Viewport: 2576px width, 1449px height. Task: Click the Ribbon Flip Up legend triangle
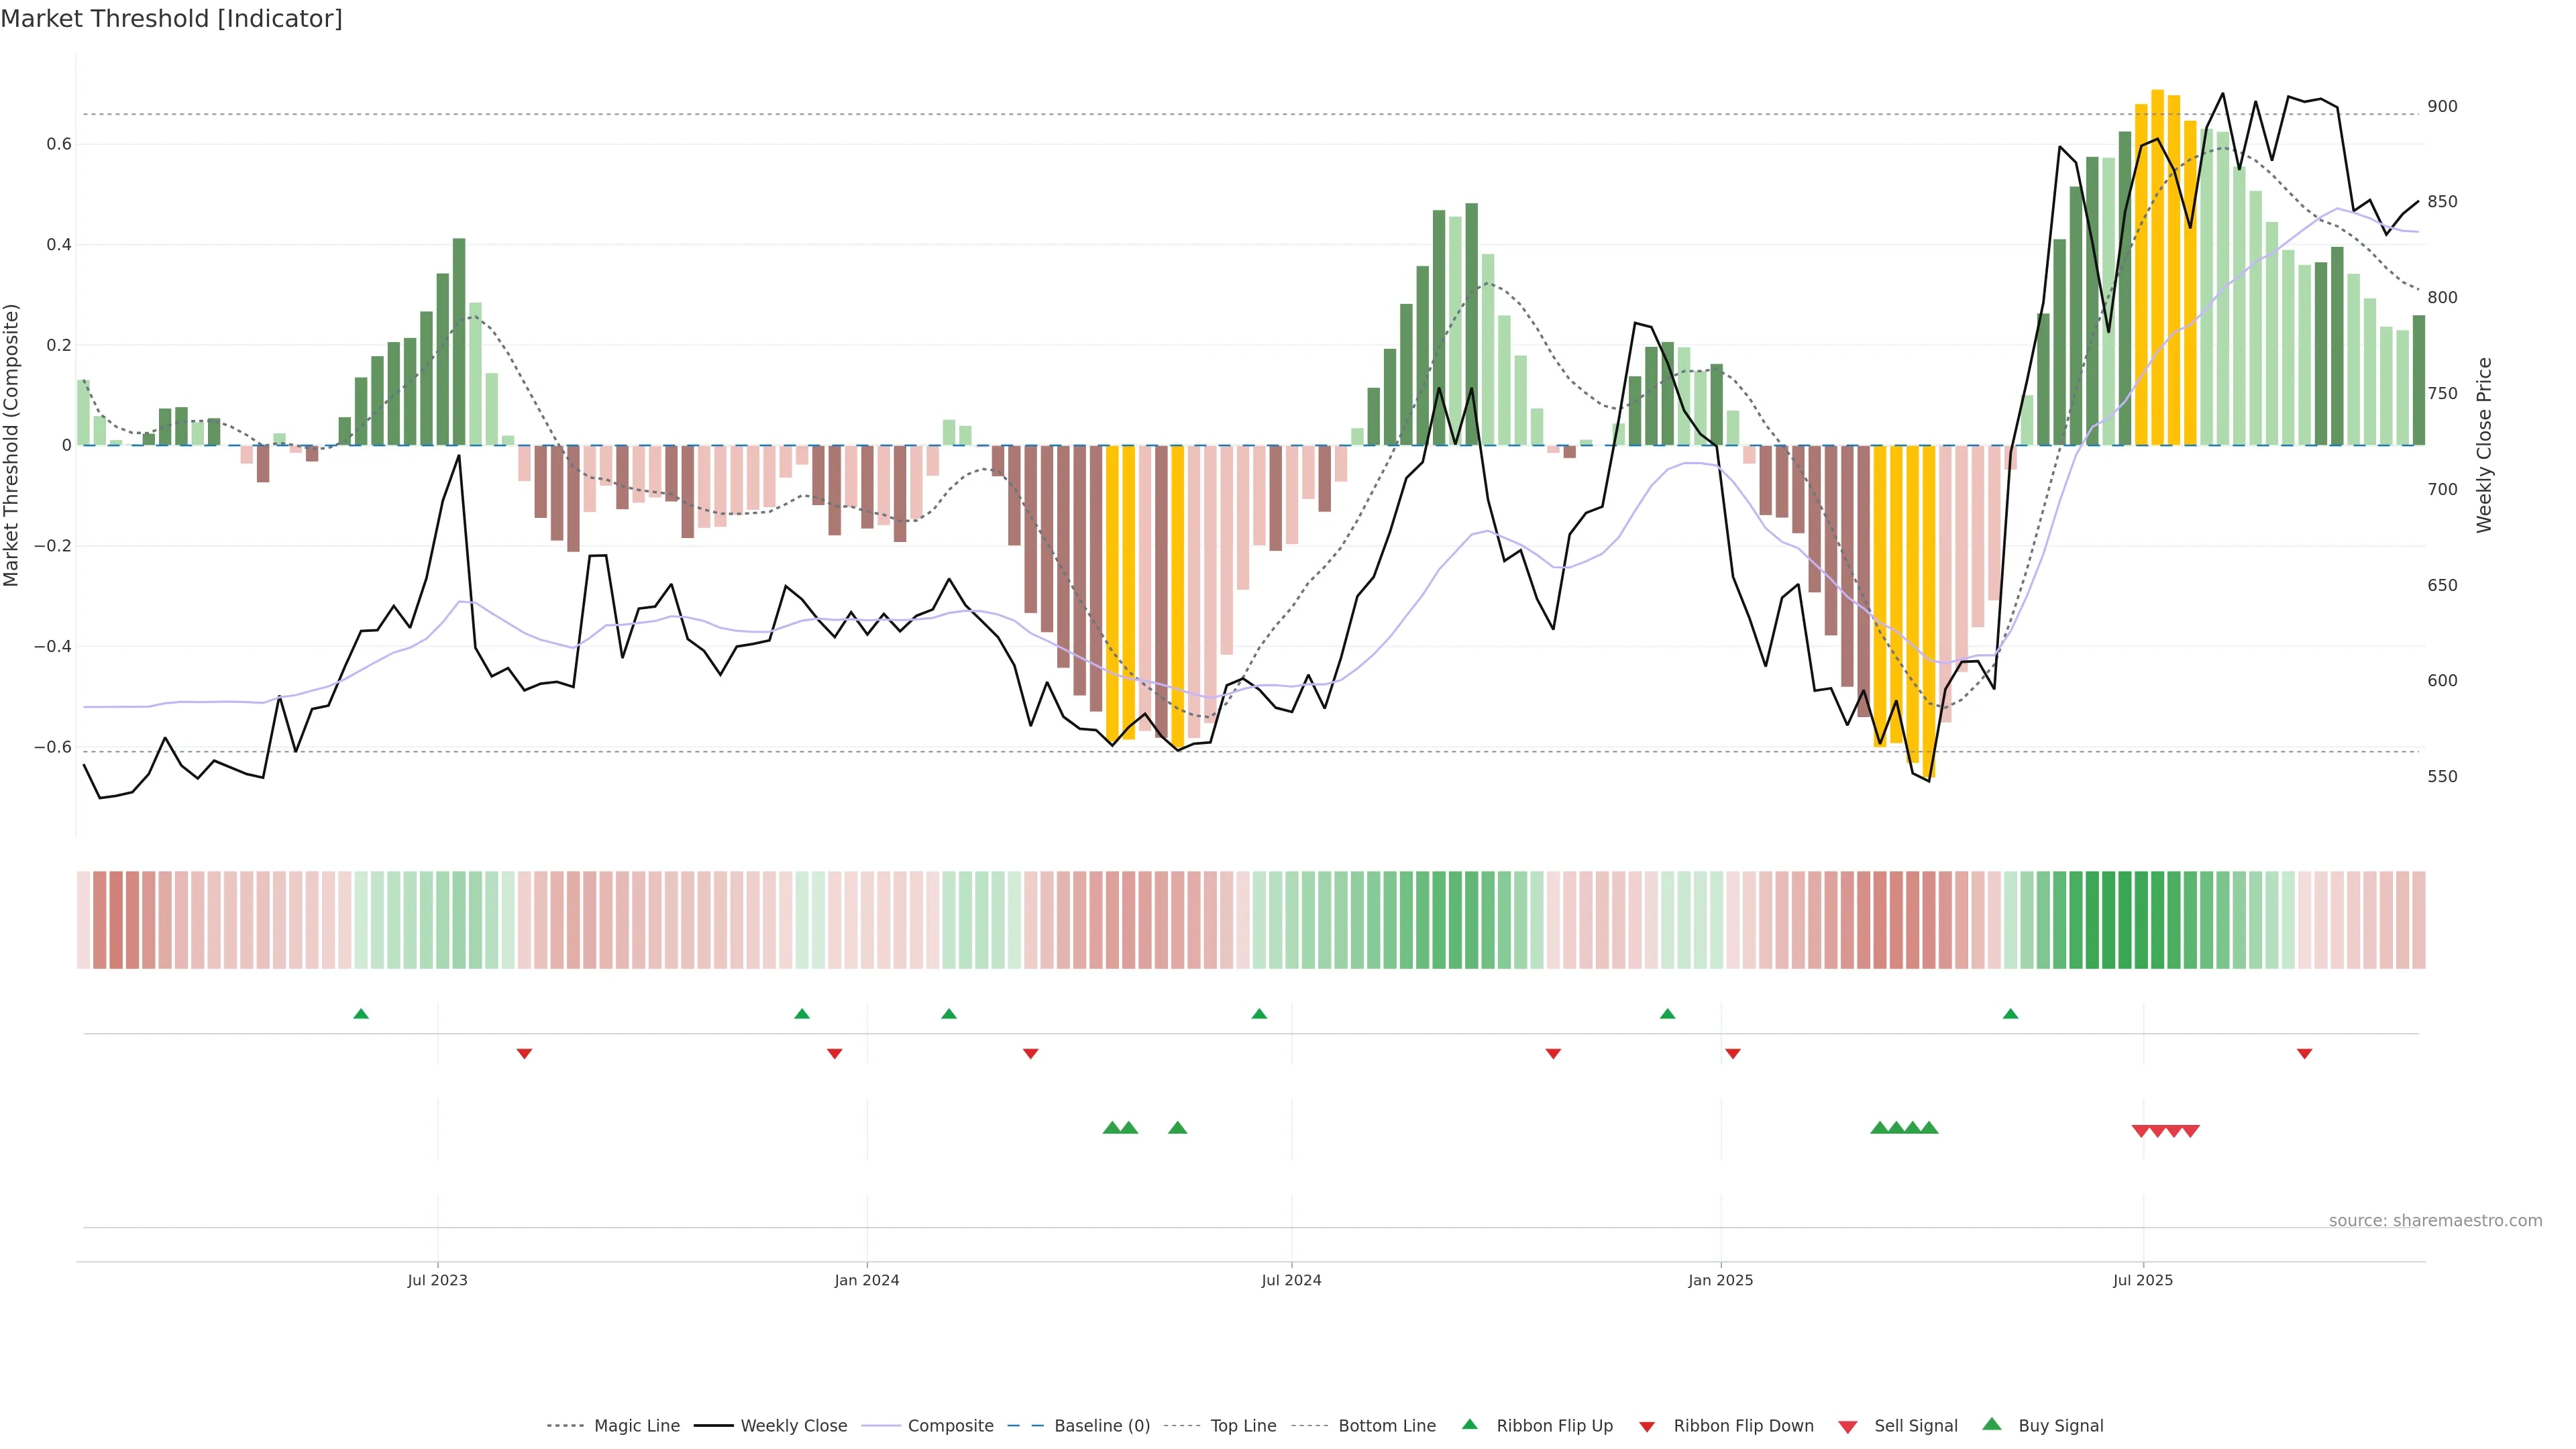tap(1469, 1424)
